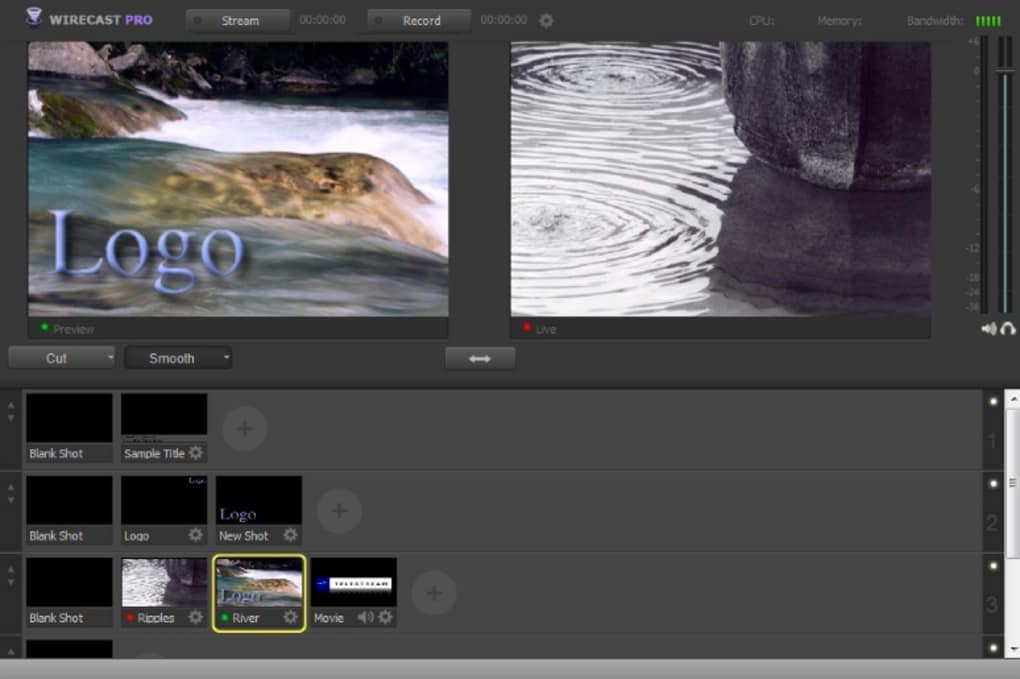Open settings gear of New Shot
The image size is (1020, 679).
point(291,535)
